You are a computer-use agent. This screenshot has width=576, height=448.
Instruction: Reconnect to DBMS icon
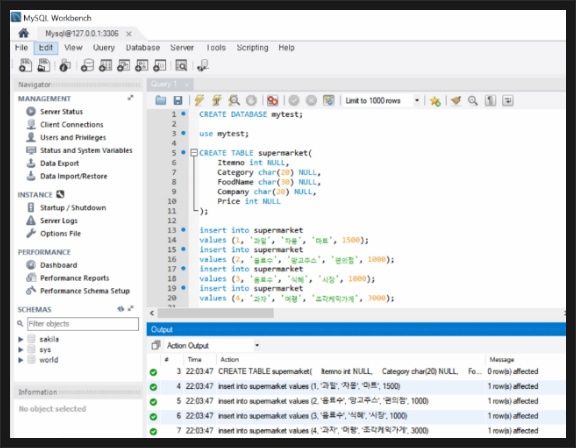click(x=203, y=65)
